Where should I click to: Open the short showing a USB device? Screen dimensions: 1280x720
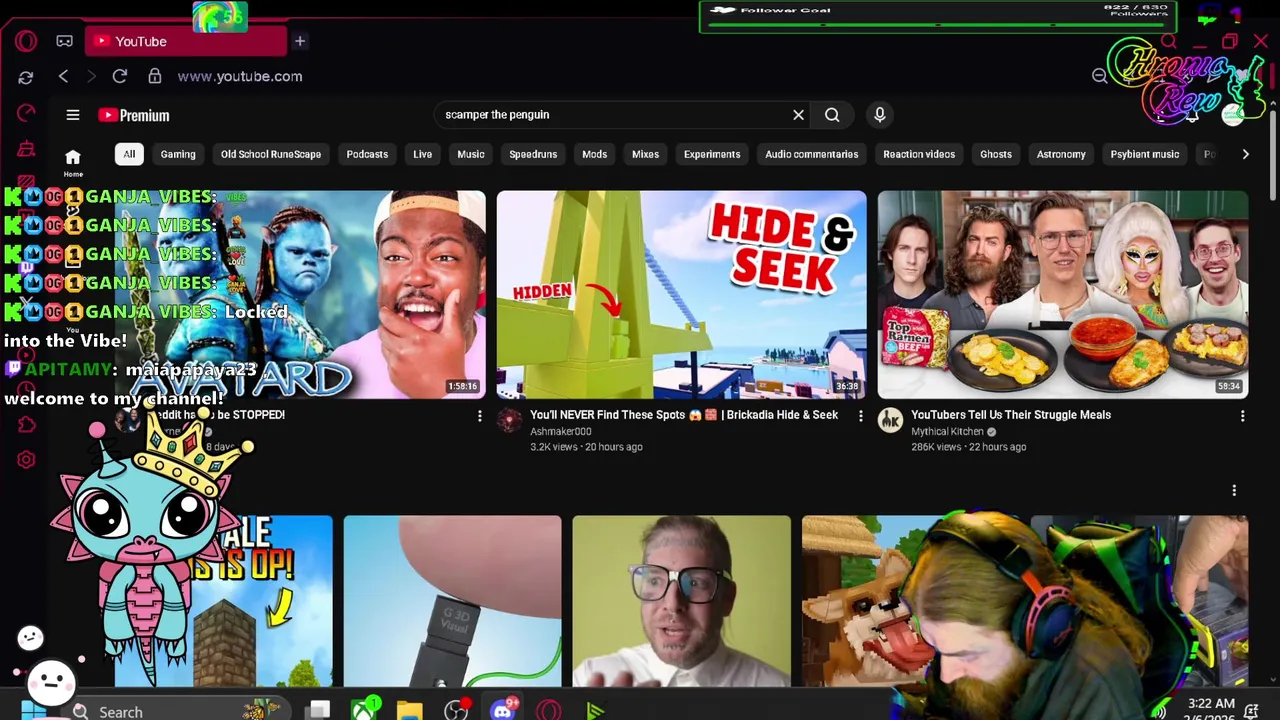[452, 601]
